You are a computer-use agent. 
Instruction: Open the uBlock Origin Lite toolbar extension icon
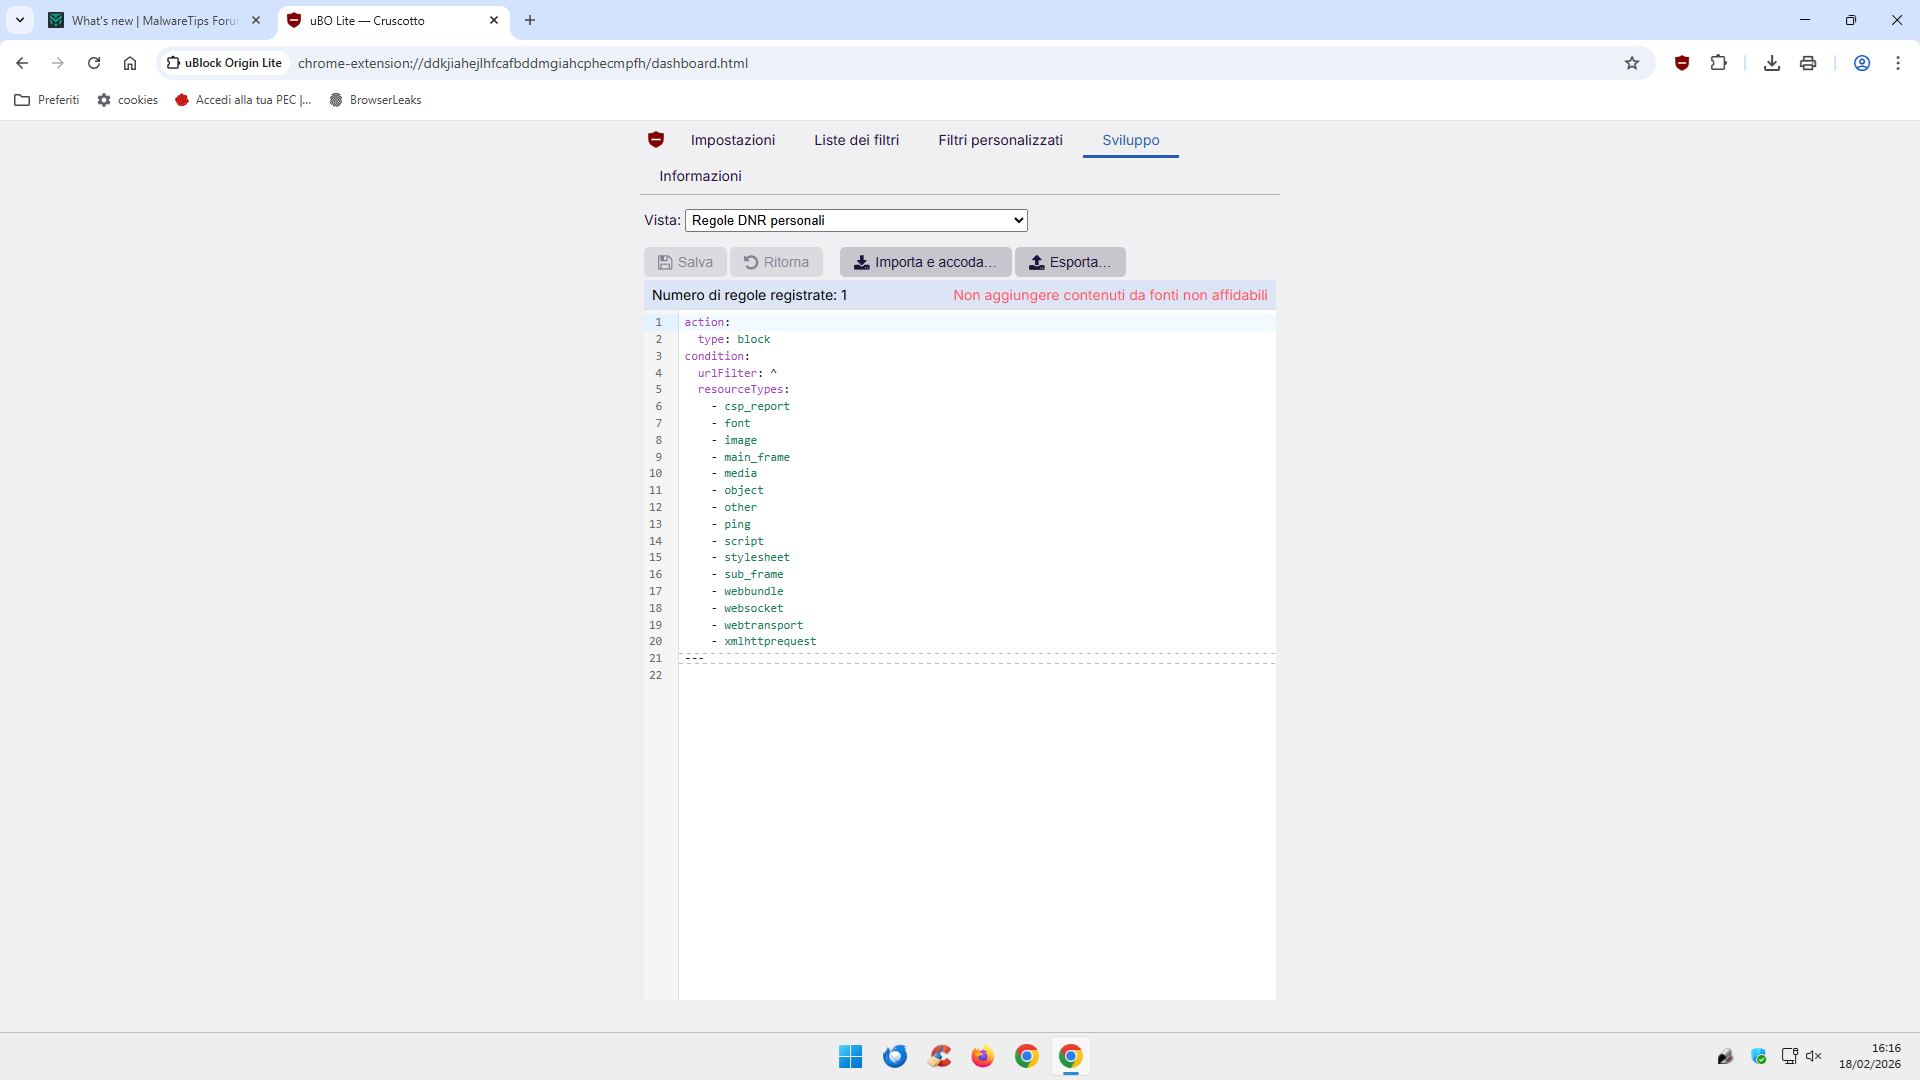[x=1682, y=63]
